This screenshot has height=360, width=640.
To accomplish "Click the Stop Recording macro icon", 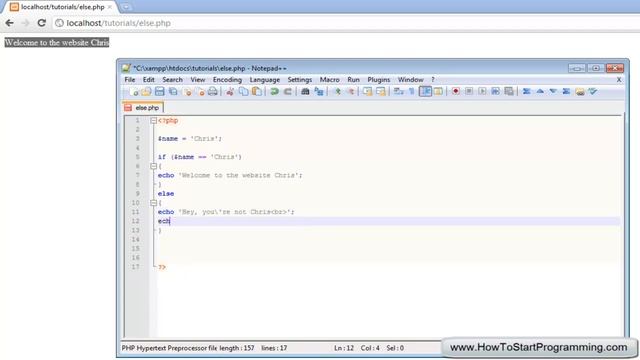I will pyautogui.click(x=469, y=92).
